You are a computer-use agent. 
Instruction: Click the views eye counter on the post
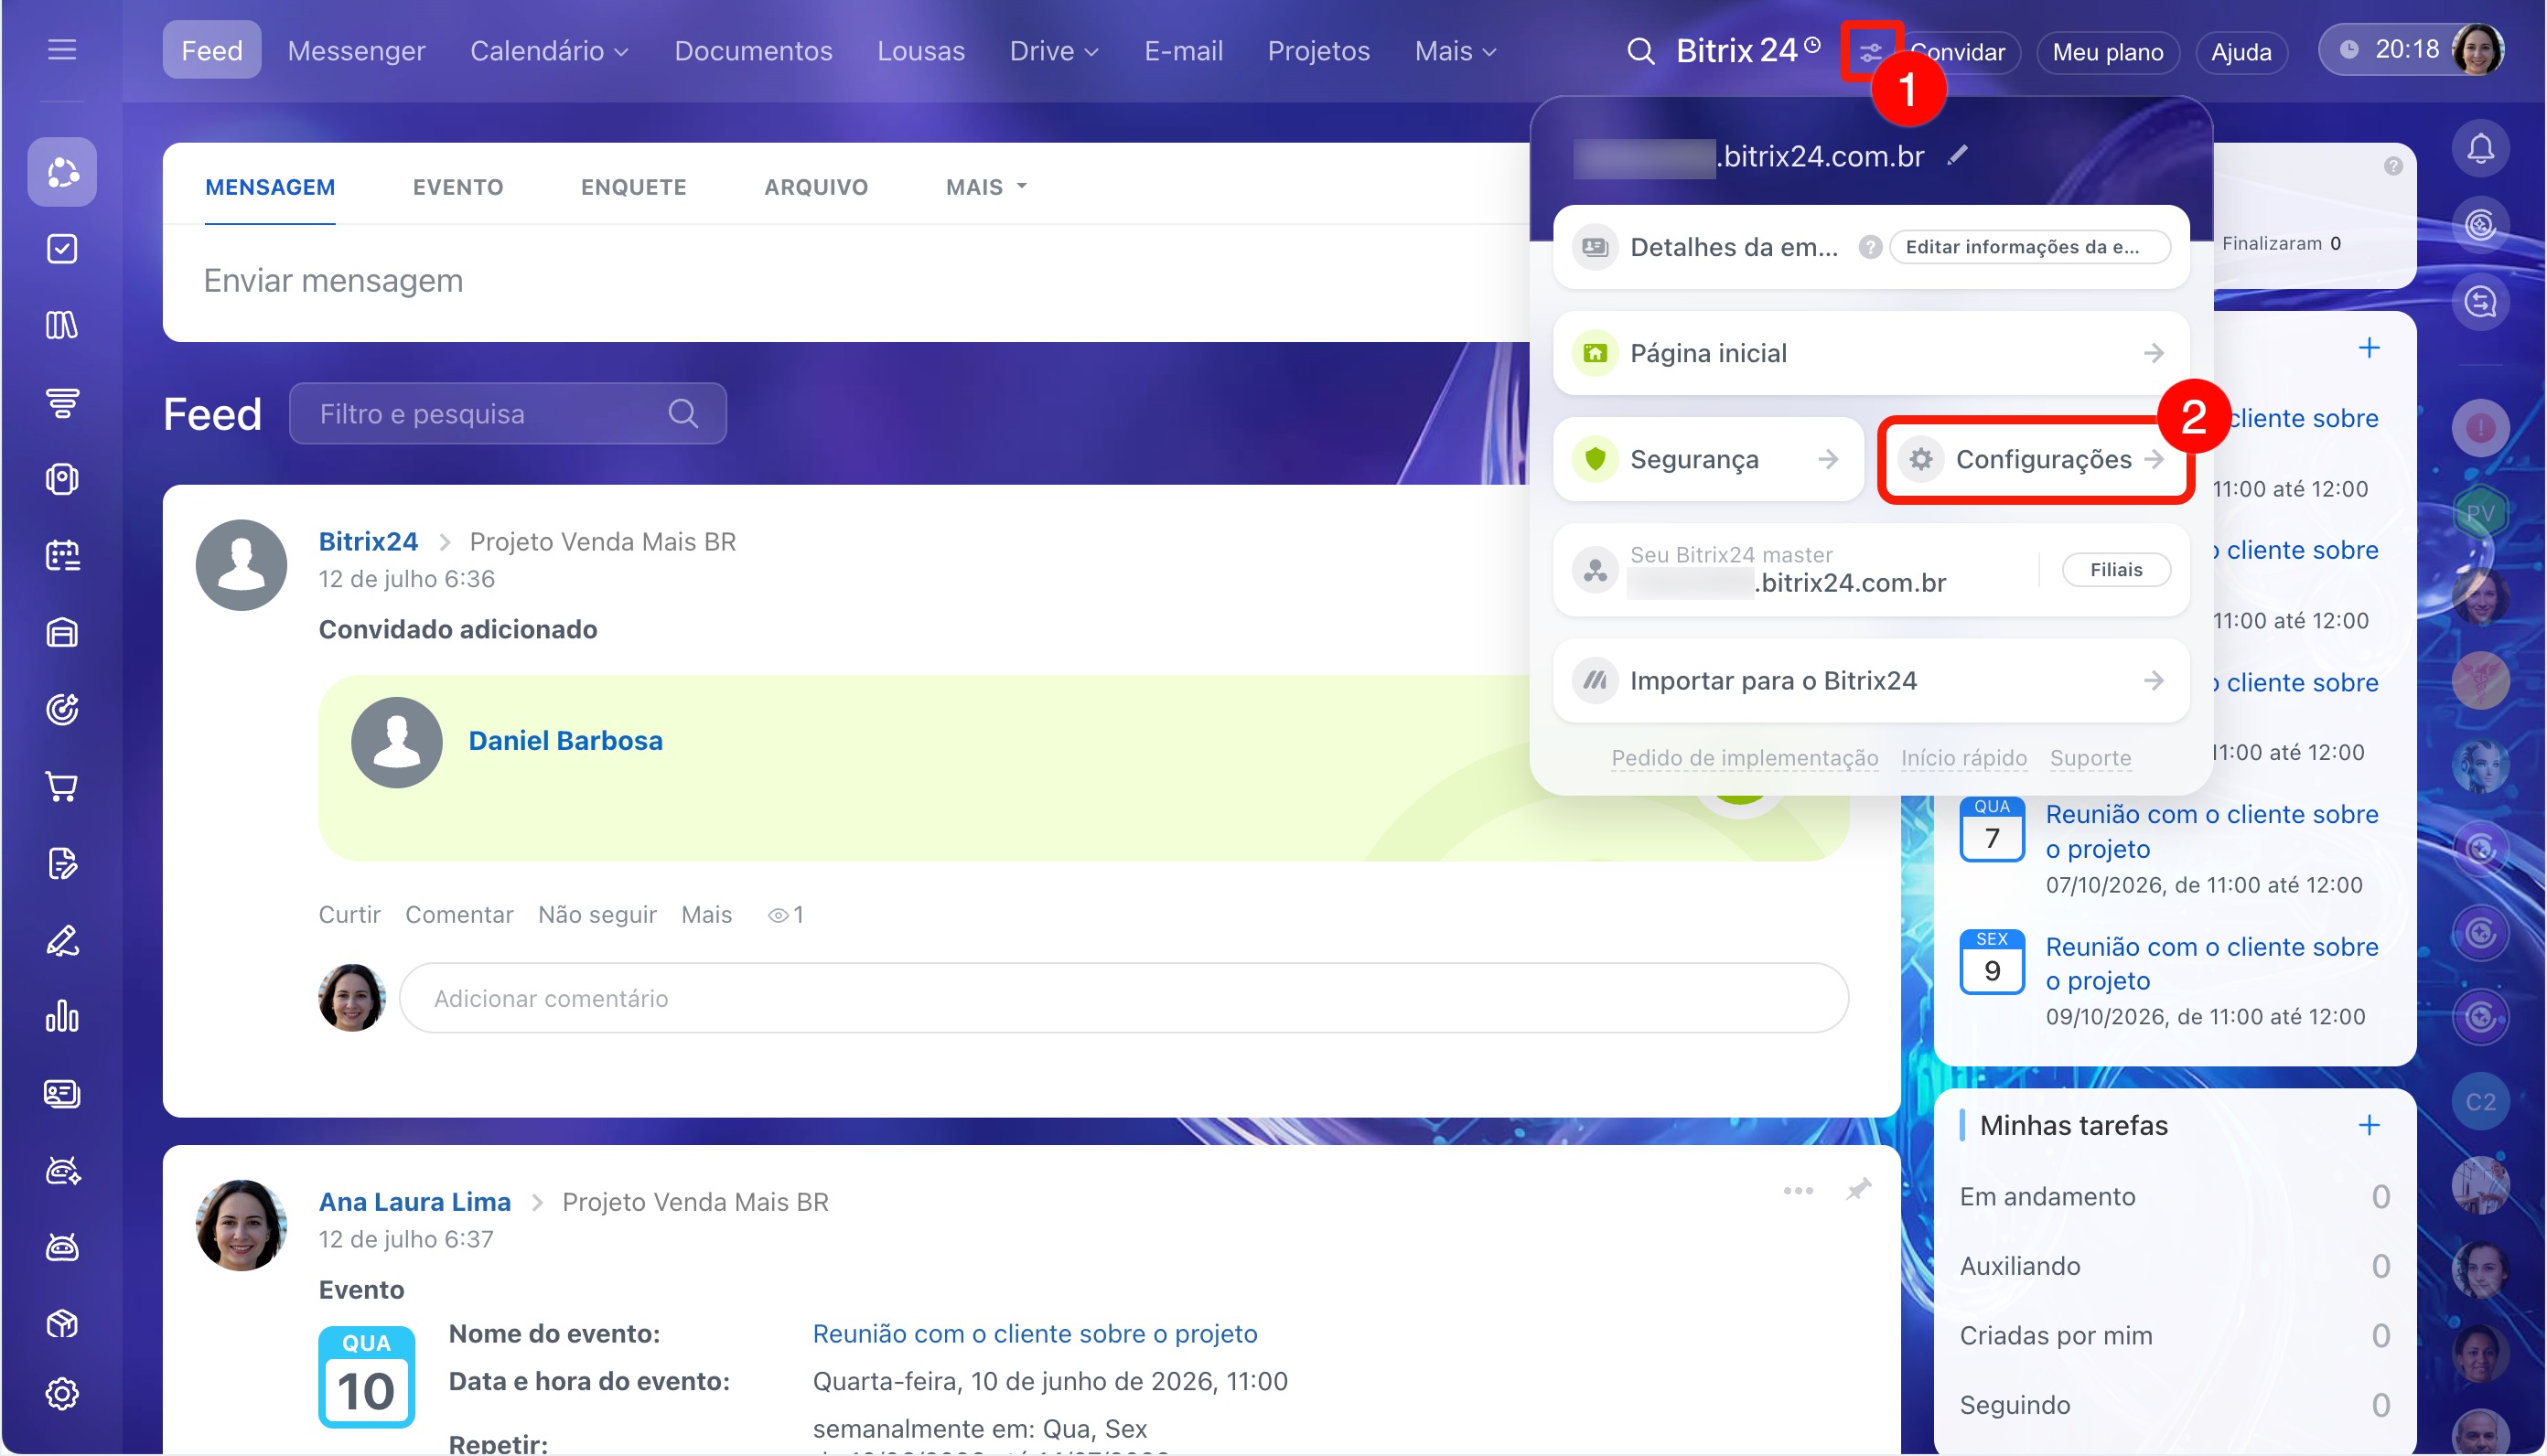786,915
